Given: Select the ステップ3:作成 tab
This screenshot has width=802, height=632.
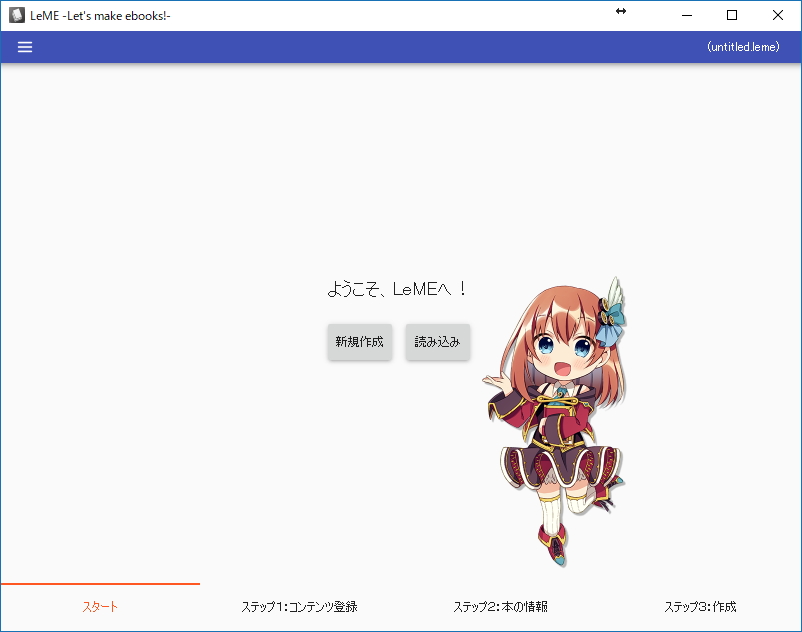Looking at the screenshot, I should (x=700, y=607).
